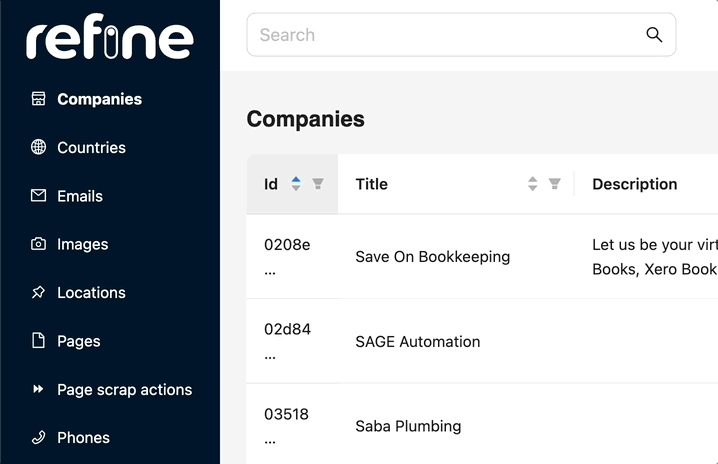Click the Pages document icon
Viewport: 718px width, 464px height.
38,341
